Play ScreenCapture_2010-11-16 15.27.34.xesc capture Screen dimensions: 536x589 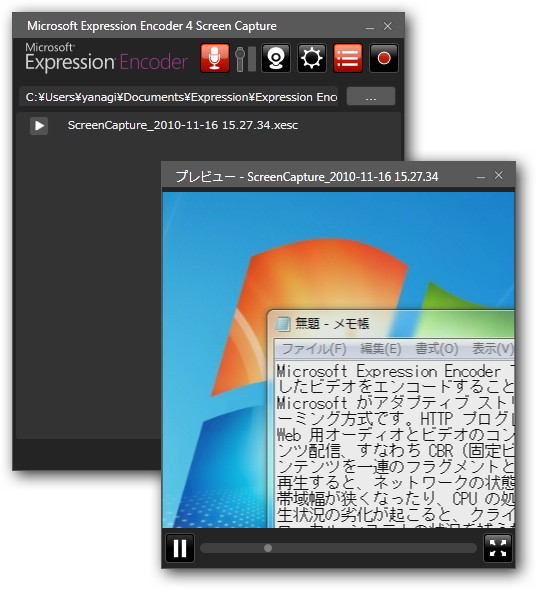pyautogui.click(x=39, y=125)
